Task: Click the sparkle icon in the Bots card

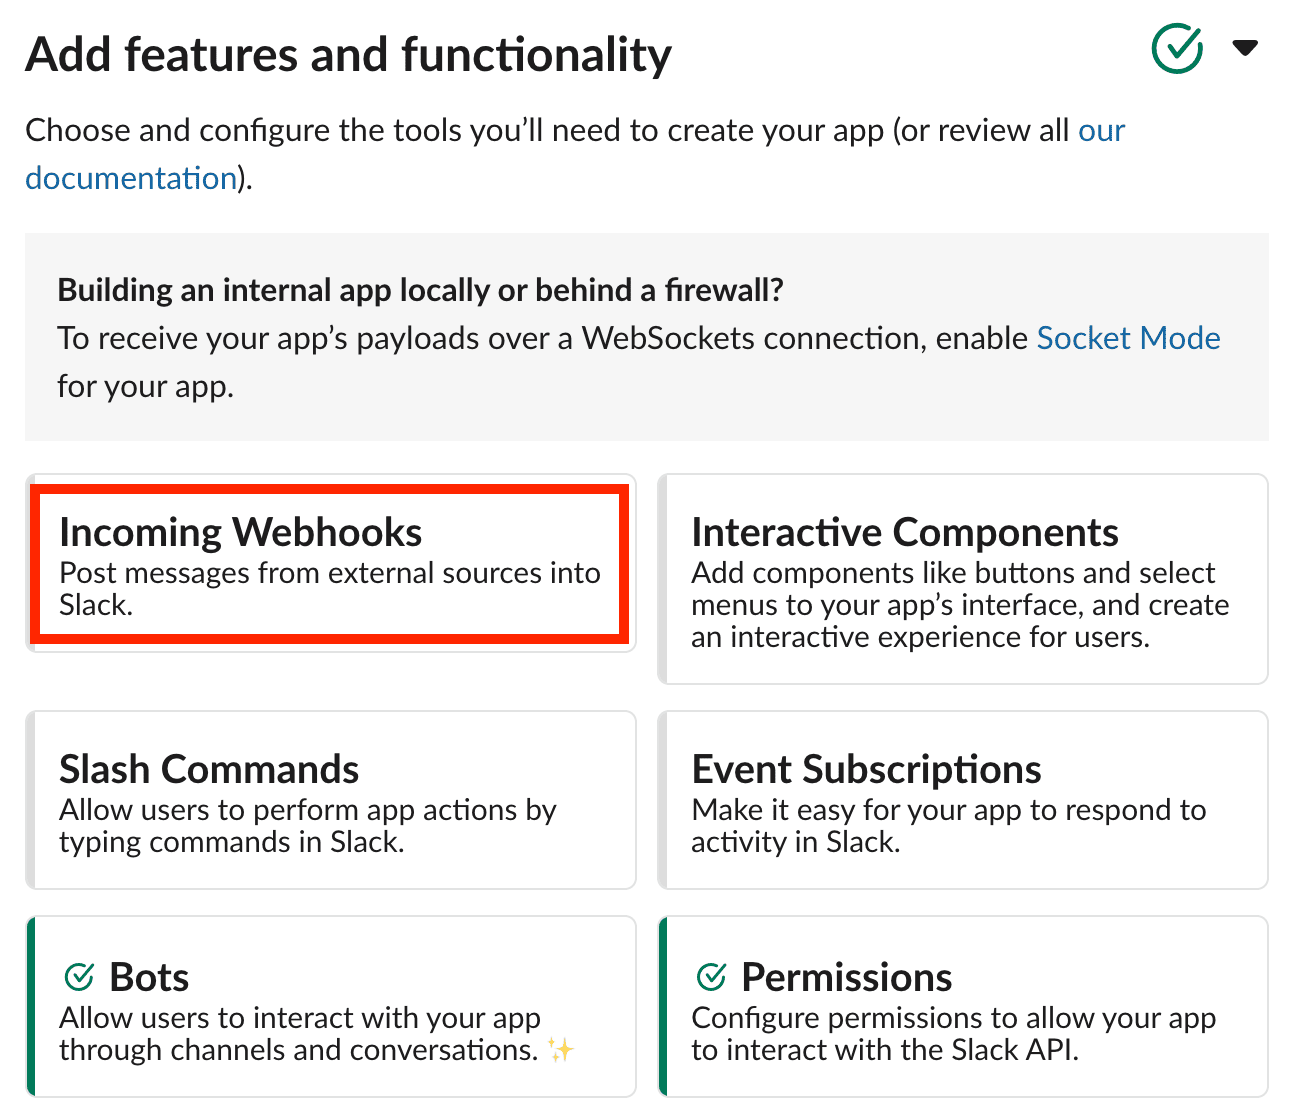Action: tap(561, 1050)
